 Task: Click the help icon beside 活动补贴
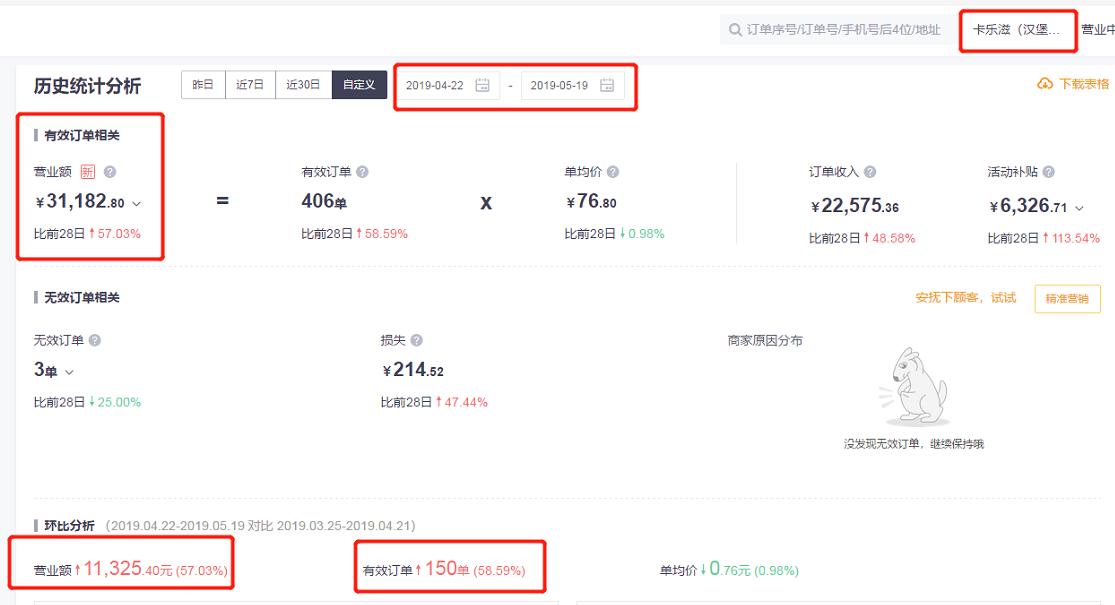[x=1048, y=172]
